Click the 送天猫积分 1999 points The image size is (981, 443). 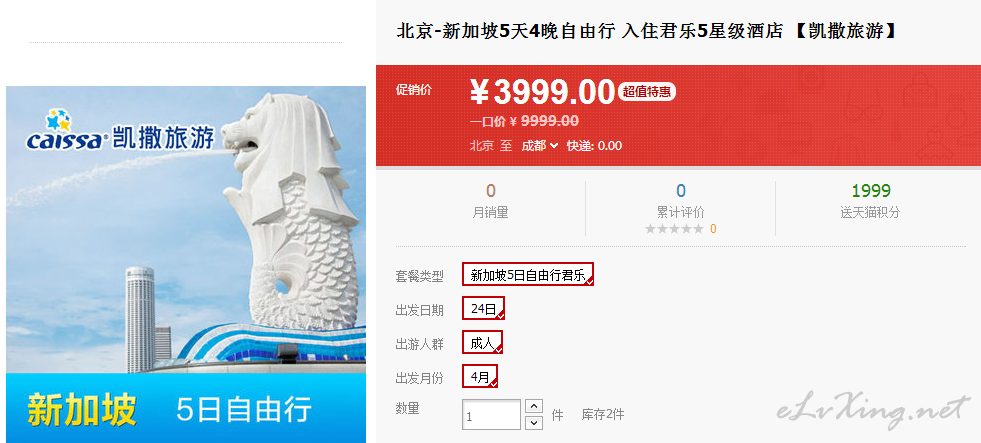point(870,201)
